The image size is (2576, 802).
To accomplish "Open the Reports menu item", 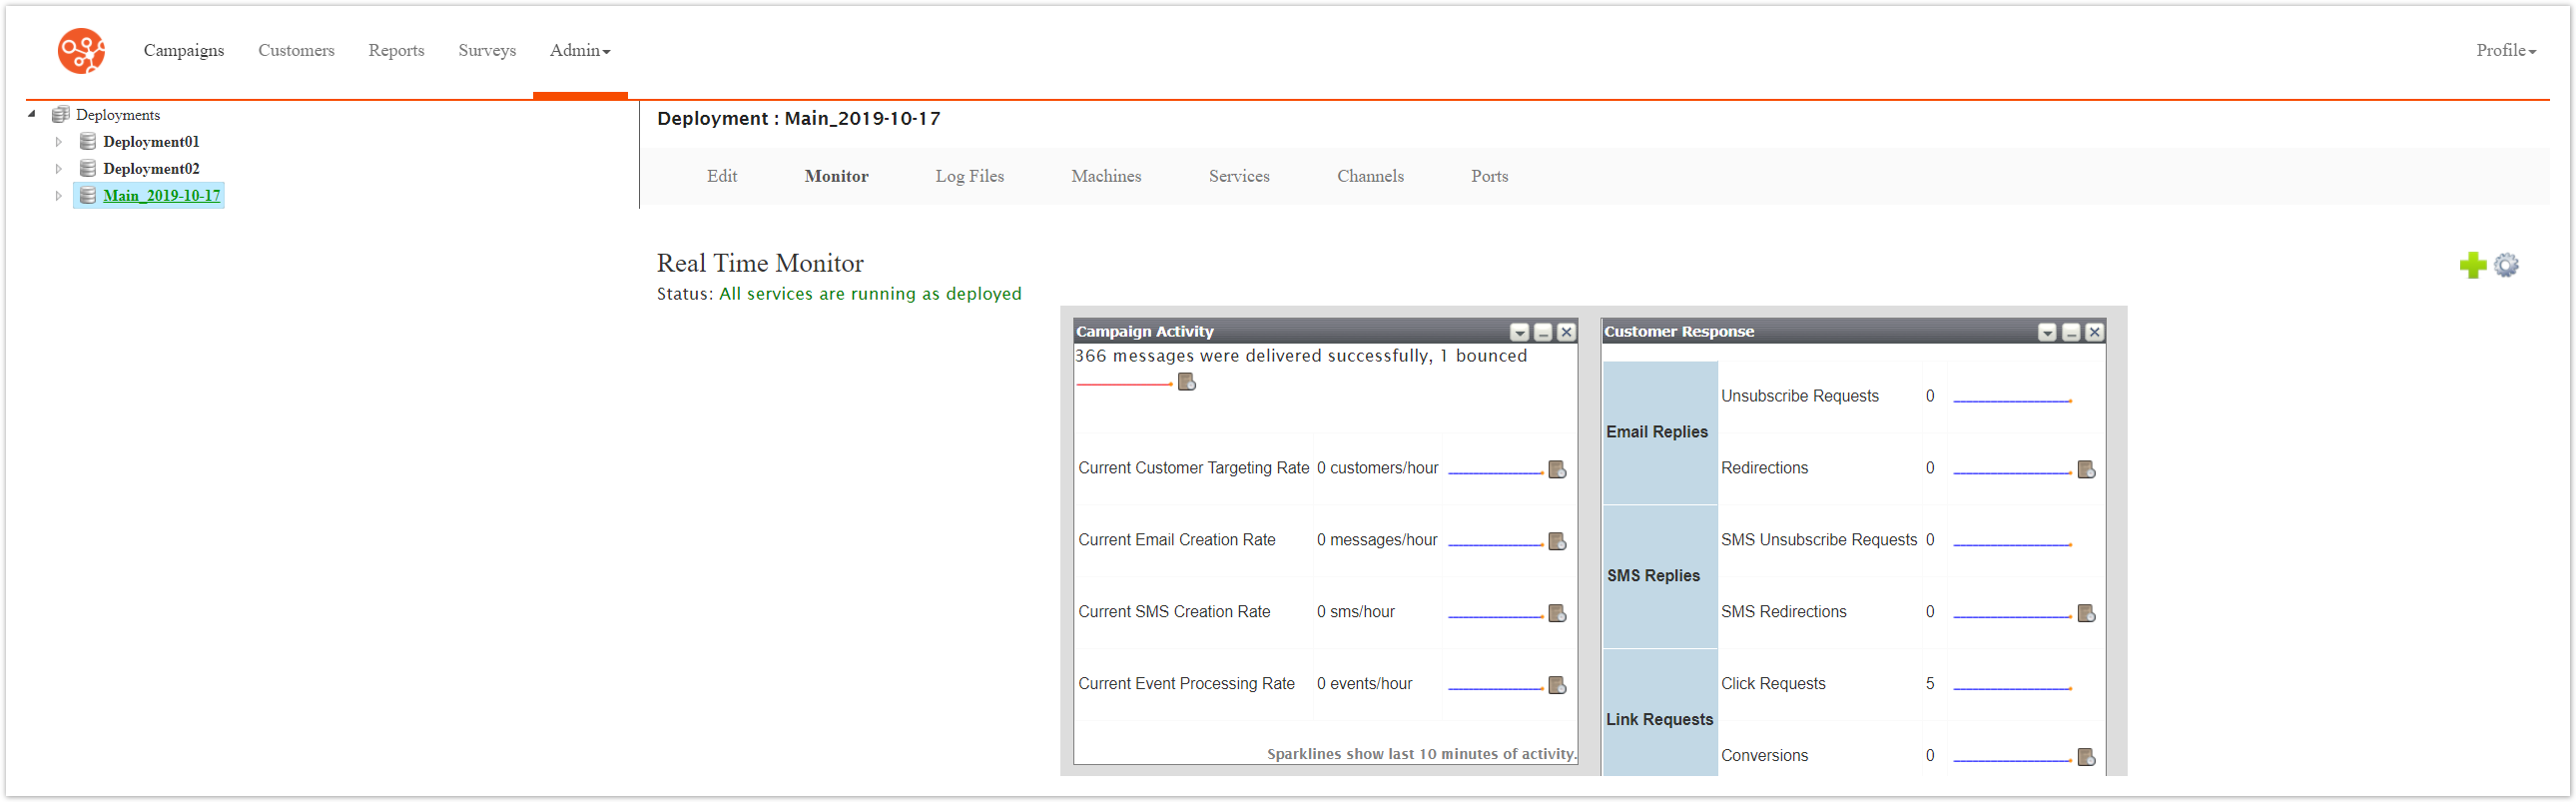I will coord(396,51).
